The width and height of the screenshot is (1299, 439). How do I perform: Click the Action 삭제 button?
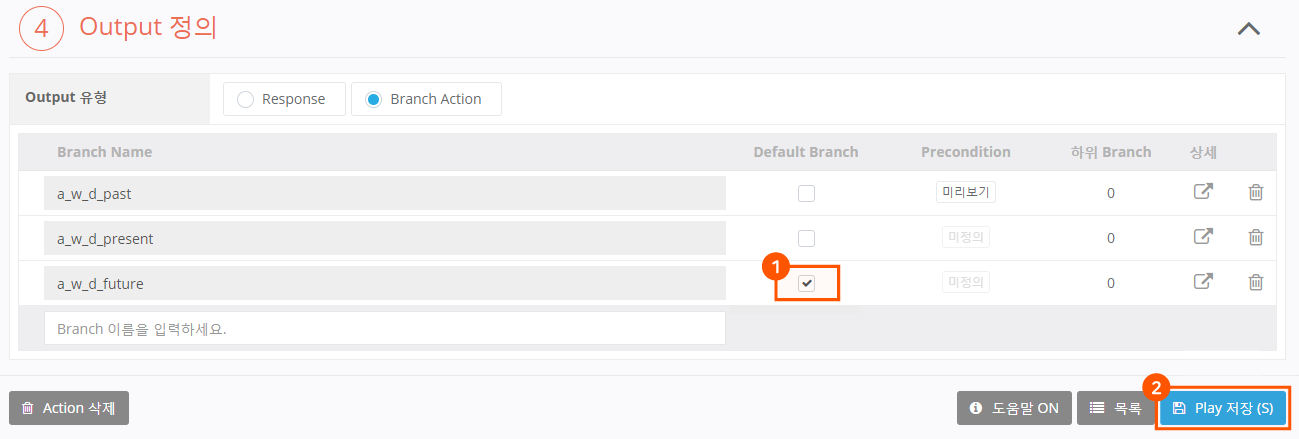(69, 408)
